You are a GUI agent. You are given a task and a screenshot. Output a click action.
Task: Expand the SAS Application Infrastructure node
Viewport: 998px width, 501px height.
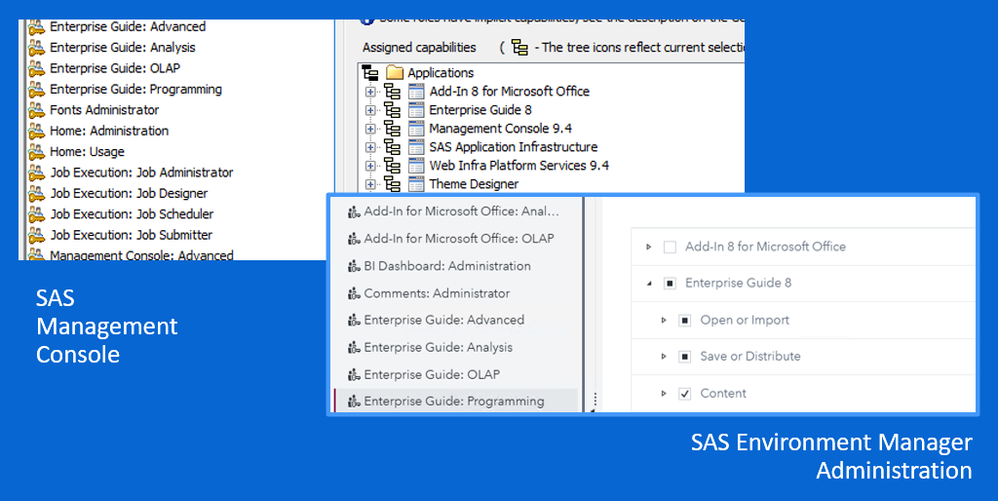click(370, 147)
